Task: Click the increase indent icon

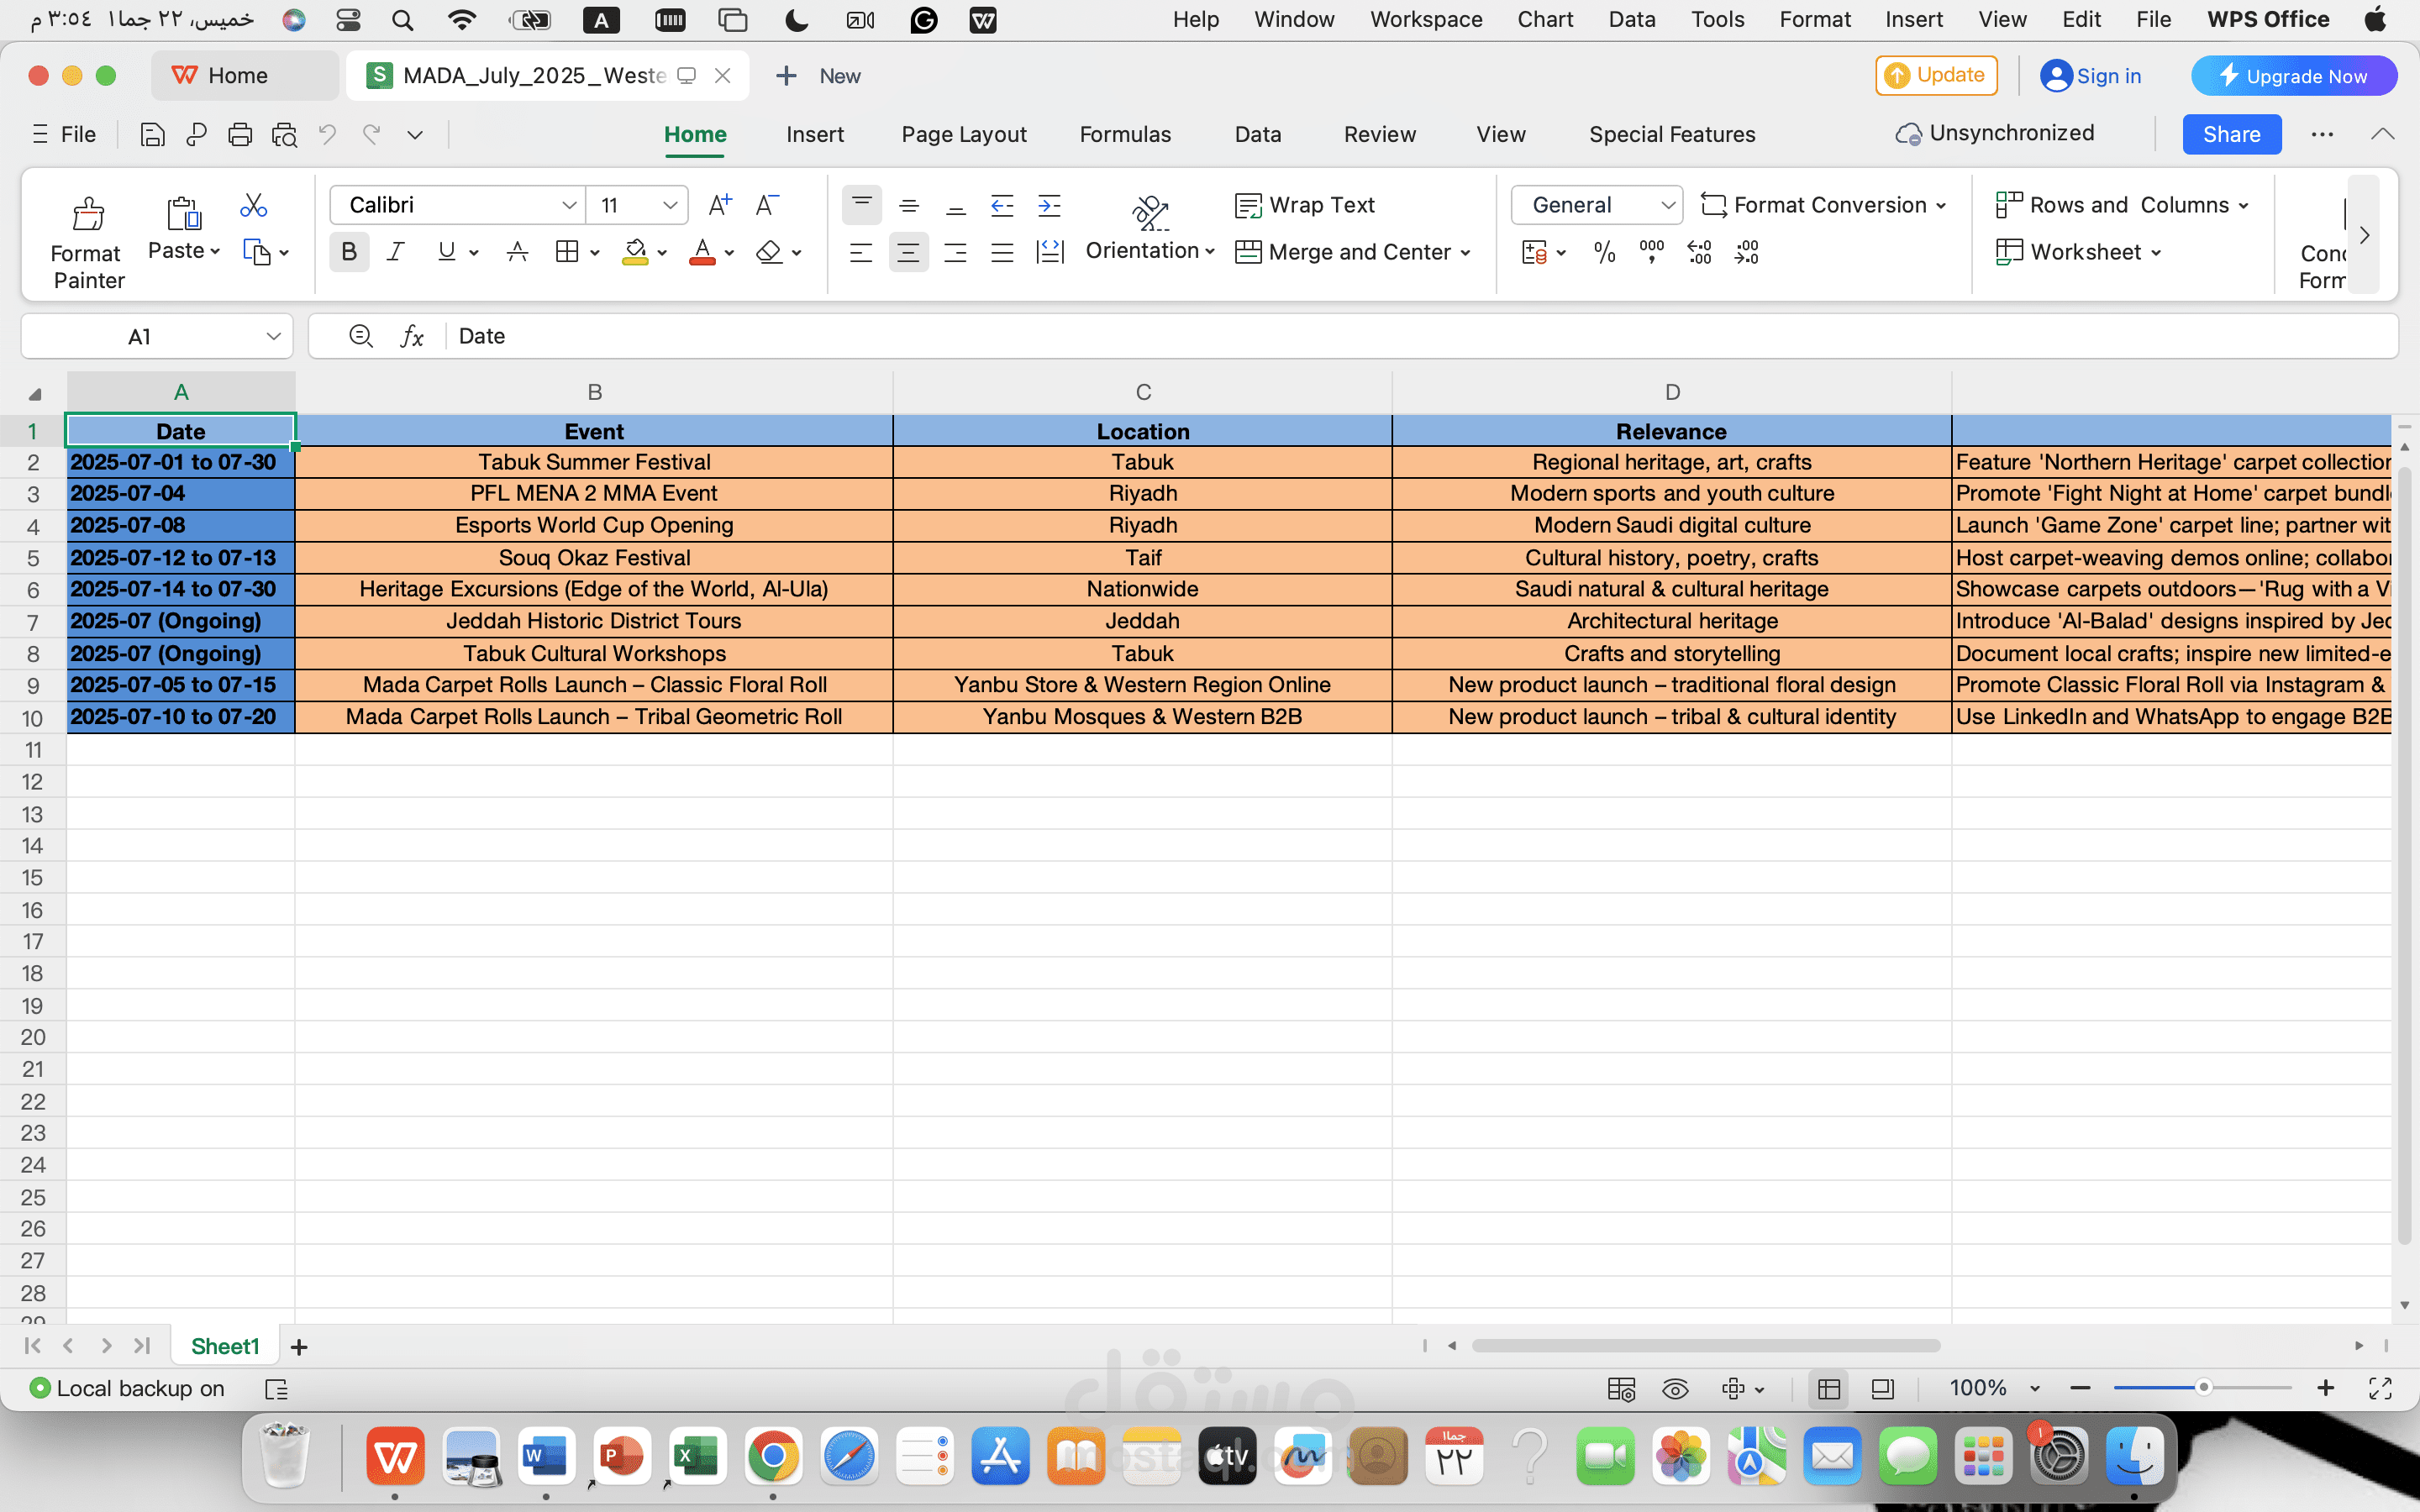Action: point(1049,206)
